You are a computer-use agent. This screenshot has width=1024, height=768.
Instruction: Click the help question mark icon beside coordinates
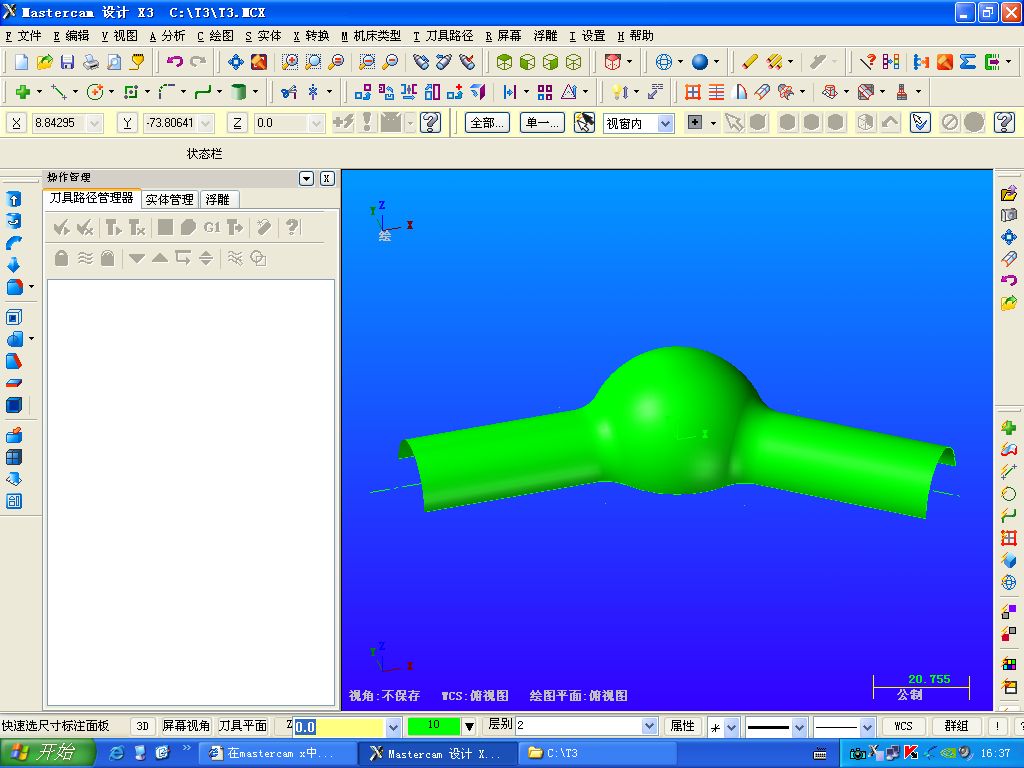pos(430,122)
